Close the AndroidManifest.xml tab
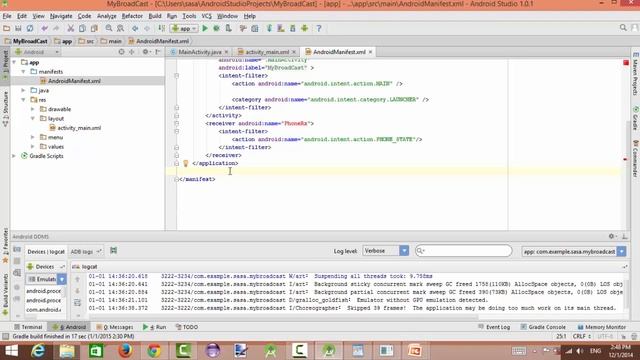Viewport: 640px width, 360px height. tap(370, 52)
